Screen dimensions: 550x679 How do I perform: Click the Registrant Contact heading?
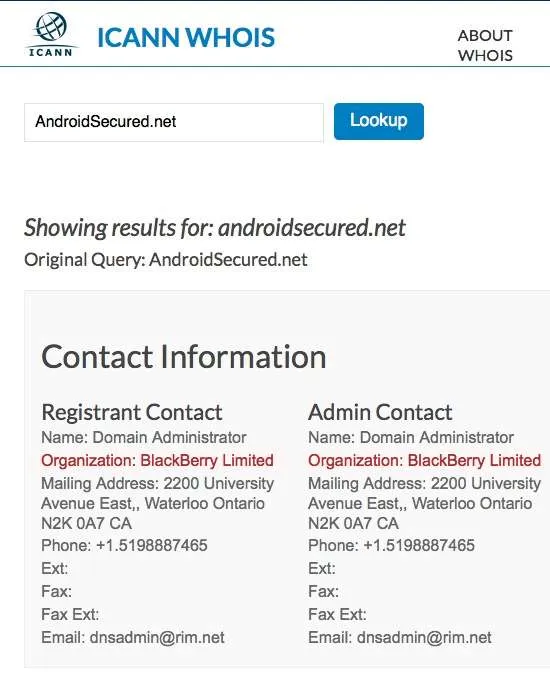(132, 412)
